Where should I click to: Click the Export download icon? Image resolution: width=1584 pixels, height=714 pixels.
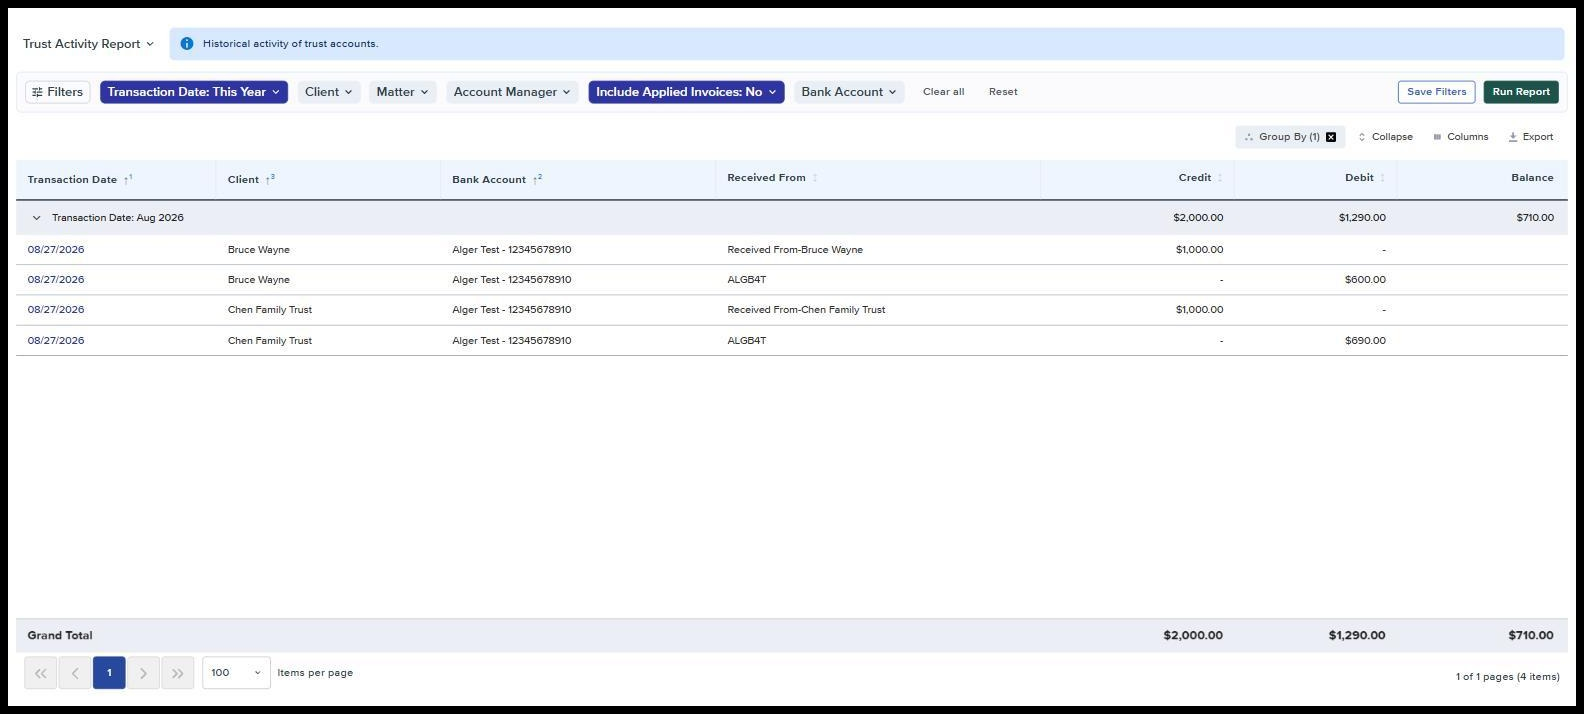pos(1513,137)
